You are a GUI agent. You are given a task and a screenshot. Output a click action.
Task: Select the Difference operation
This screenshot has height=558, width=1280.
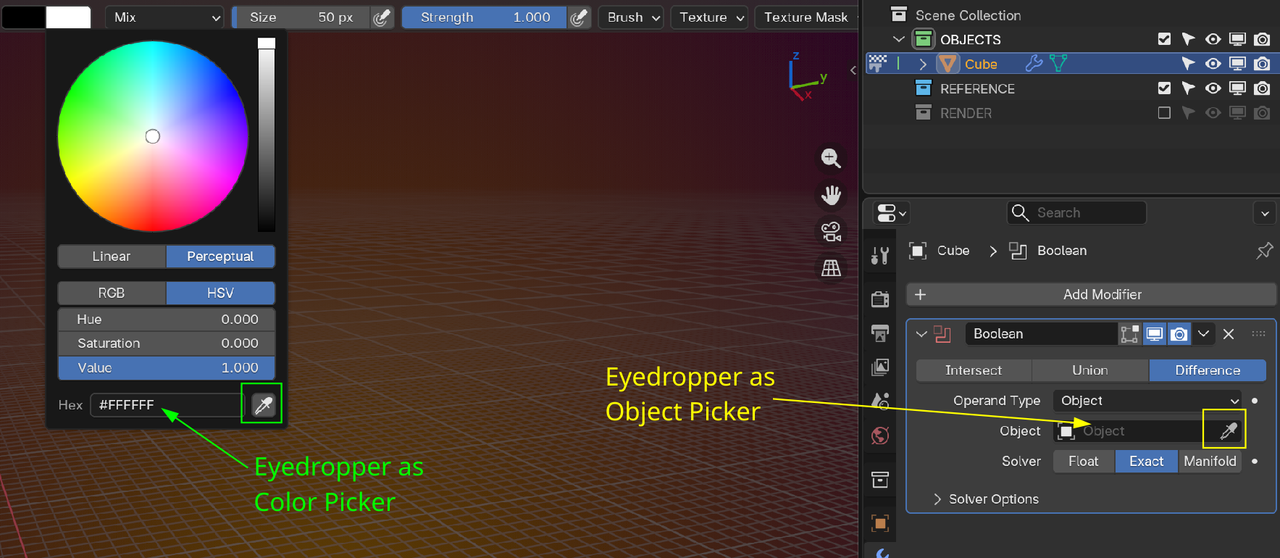(1208, 370)
